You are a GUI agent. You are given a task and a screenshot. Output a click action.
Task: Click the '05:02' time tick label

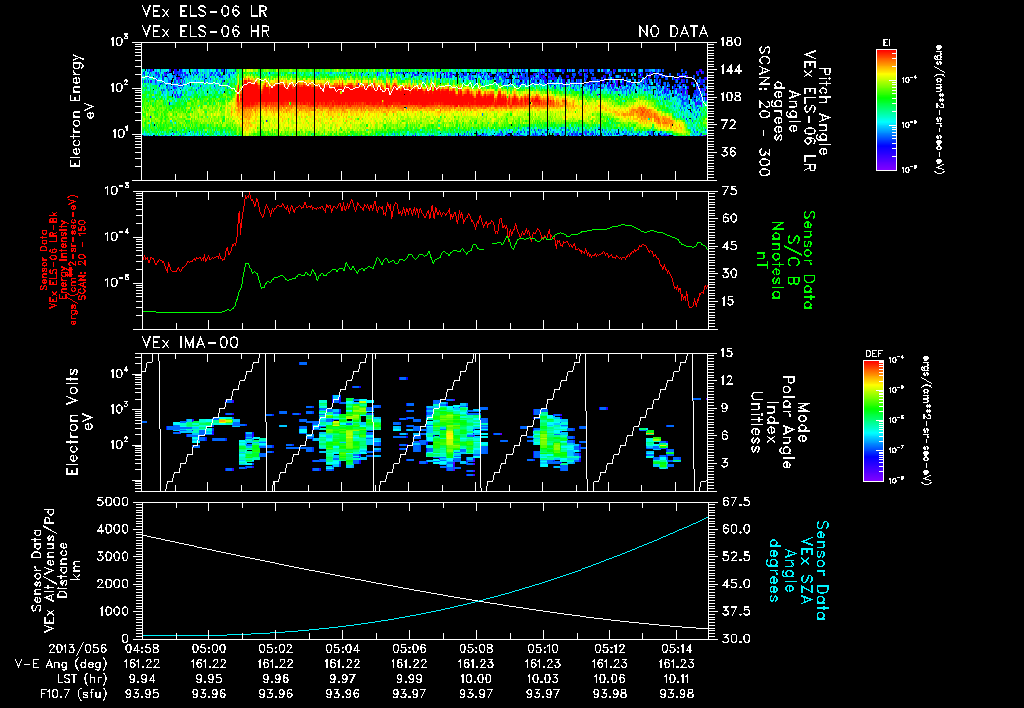click(x=276, y=649)
